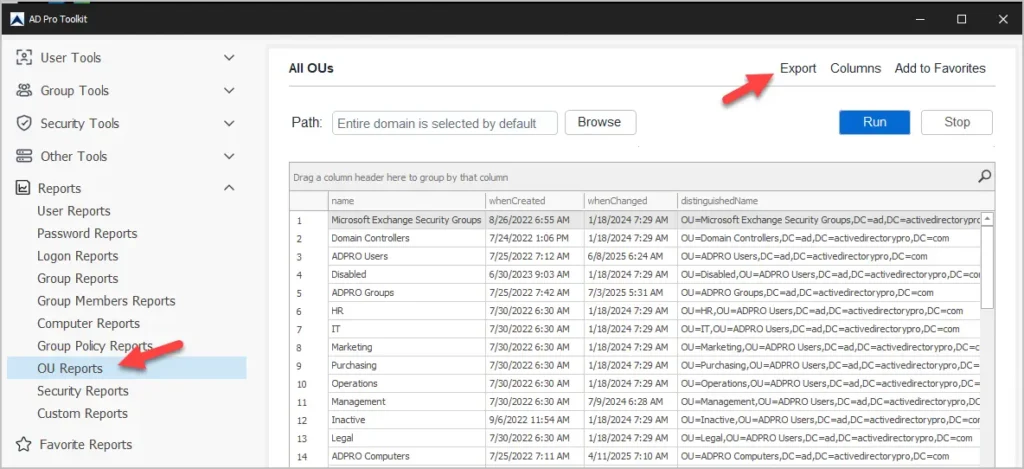Select the HR name cell

(407, 311)
